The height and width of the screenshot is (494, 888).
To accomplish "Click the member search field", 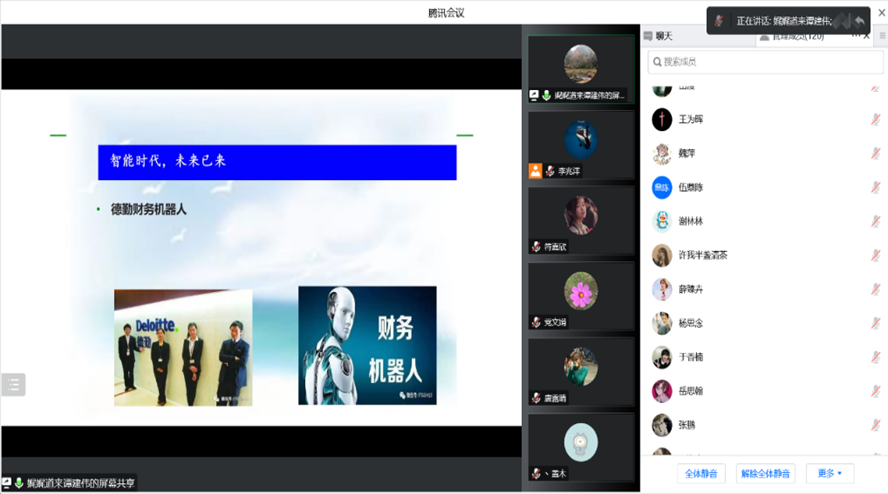I will click(765, 62).
